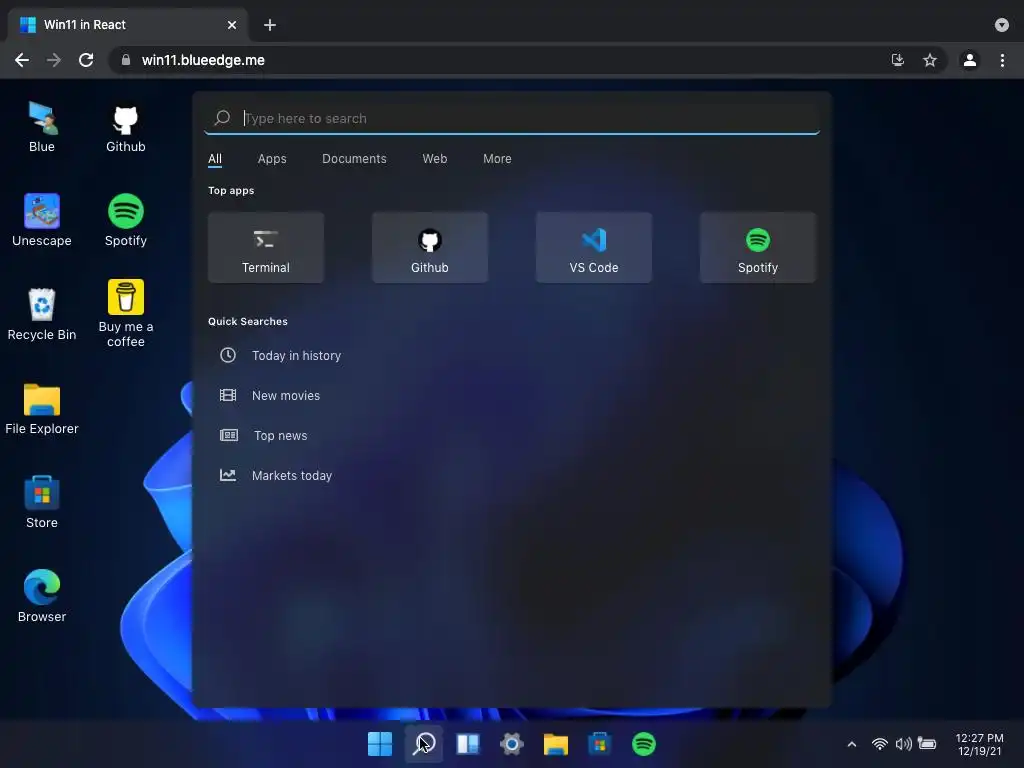Screen dimensions: 1024x768
Task: Click the volume speaker tray icon
Action: tap(904, 744)
